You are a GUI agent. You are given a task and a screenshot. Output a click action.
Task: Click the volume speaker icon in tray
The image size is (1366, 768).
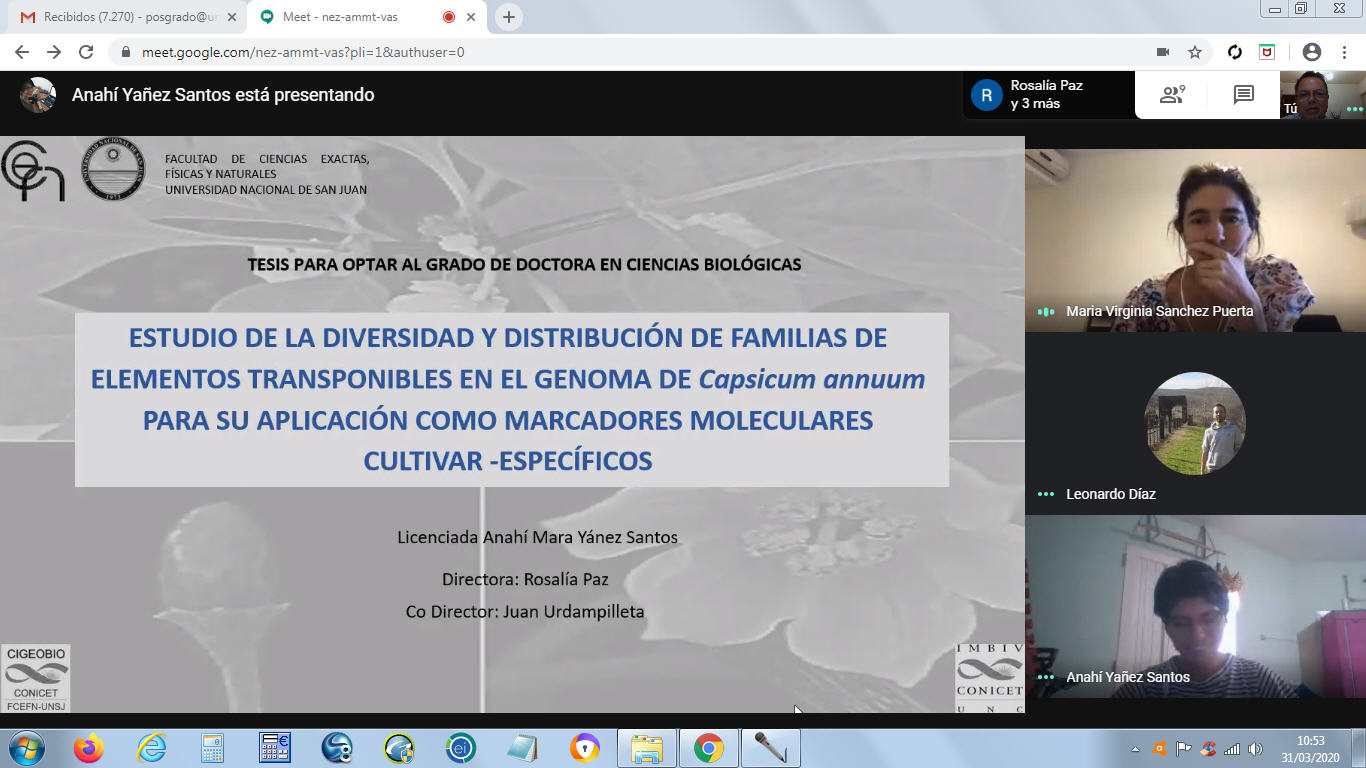1256,749
